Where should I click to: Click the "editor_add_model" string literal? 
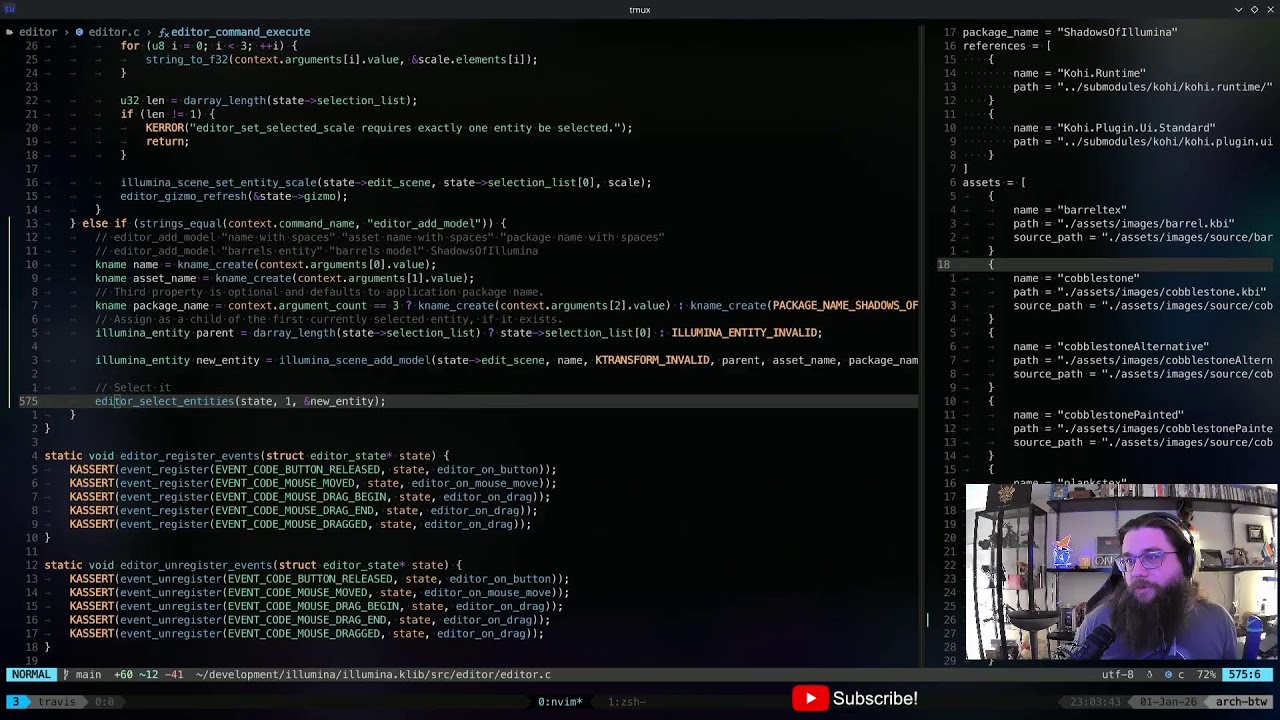[424, 224]
